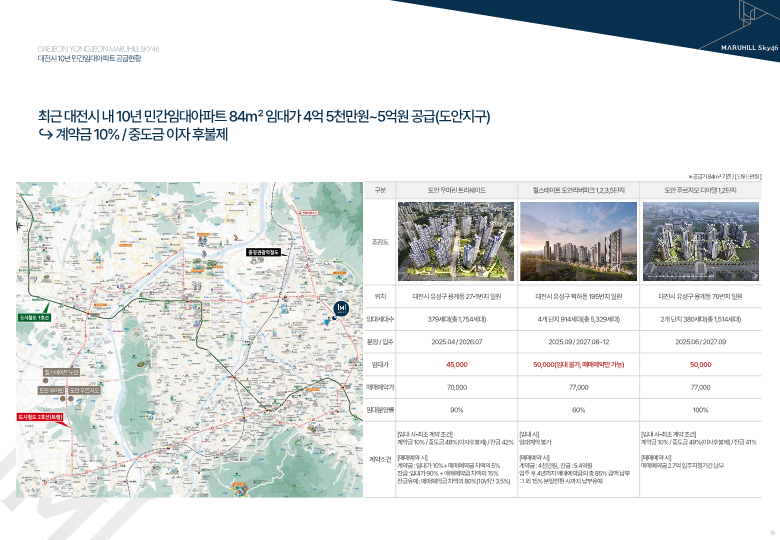Click '77,000' in the 푸르지오 column
This screenshot has height=540, width=780.
click(700, 387)
